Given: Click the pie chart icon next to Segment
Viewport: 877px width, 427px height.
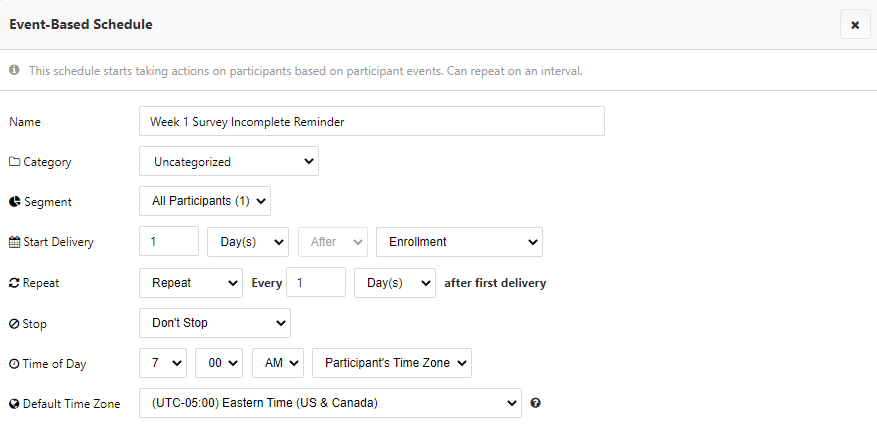Looking at the screenshot, I should [x=14, y=202].
